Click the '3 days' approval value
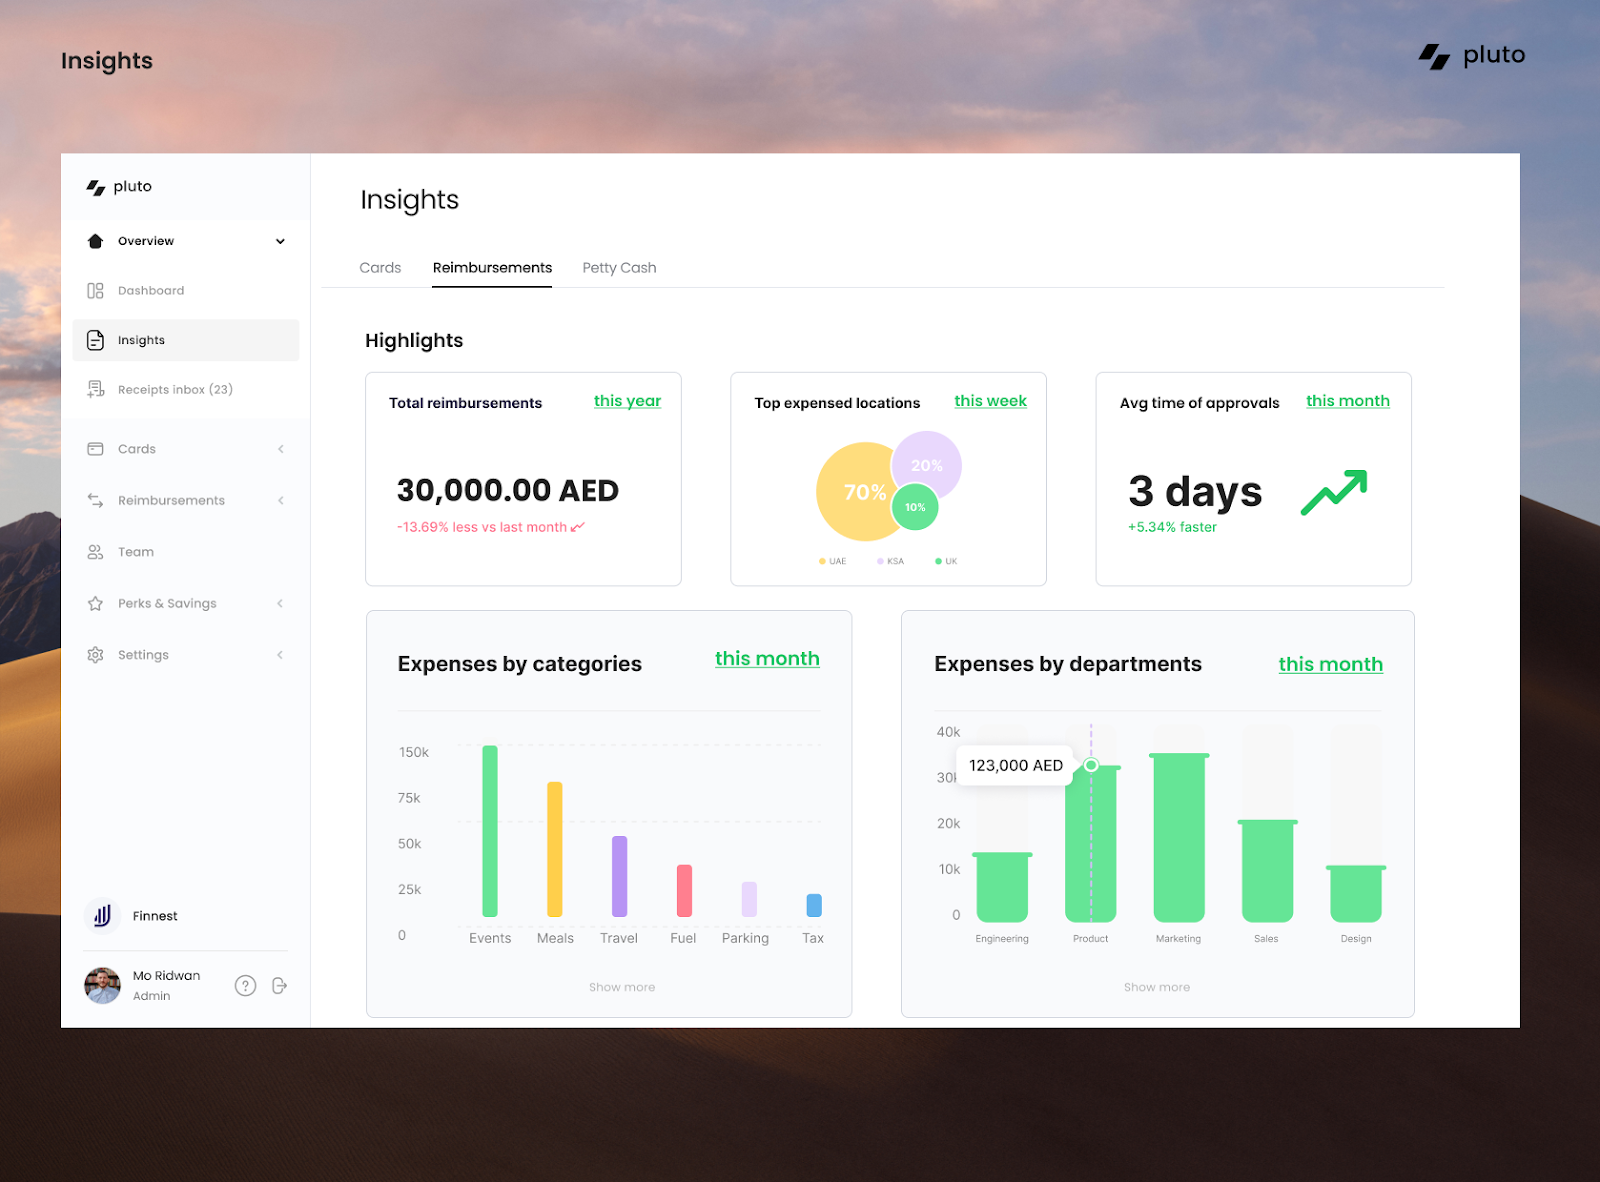 point(1195,492)
